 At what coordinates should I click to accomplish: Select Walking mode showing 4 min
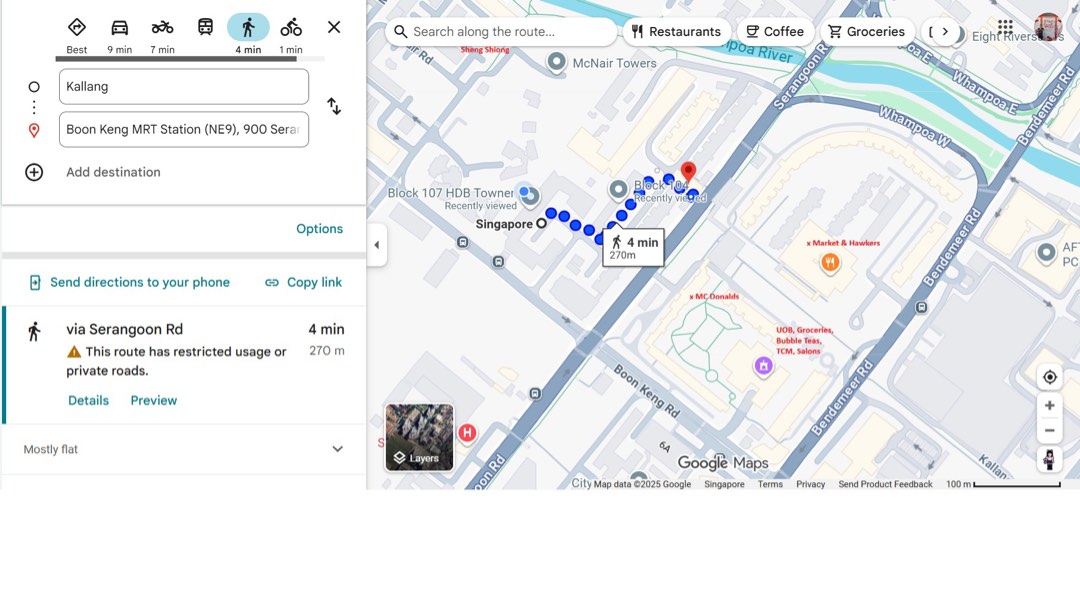coord(248,35)
